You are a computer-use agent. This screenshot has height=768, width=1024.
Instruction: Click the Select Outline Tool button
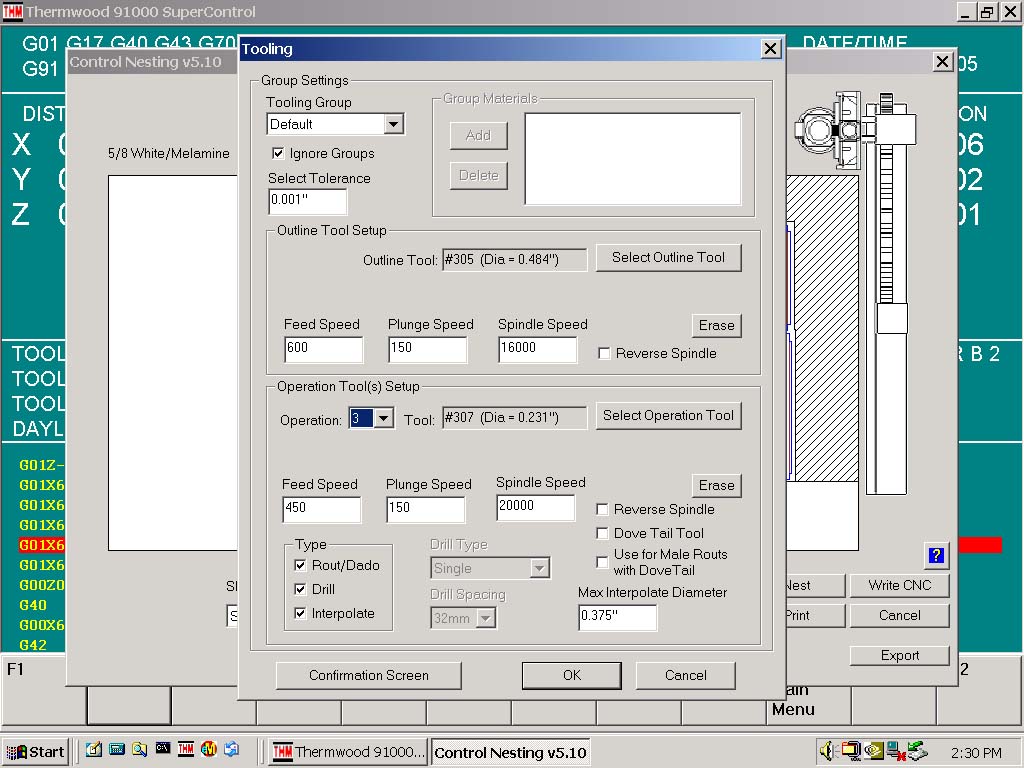click(x=668, y=258)
